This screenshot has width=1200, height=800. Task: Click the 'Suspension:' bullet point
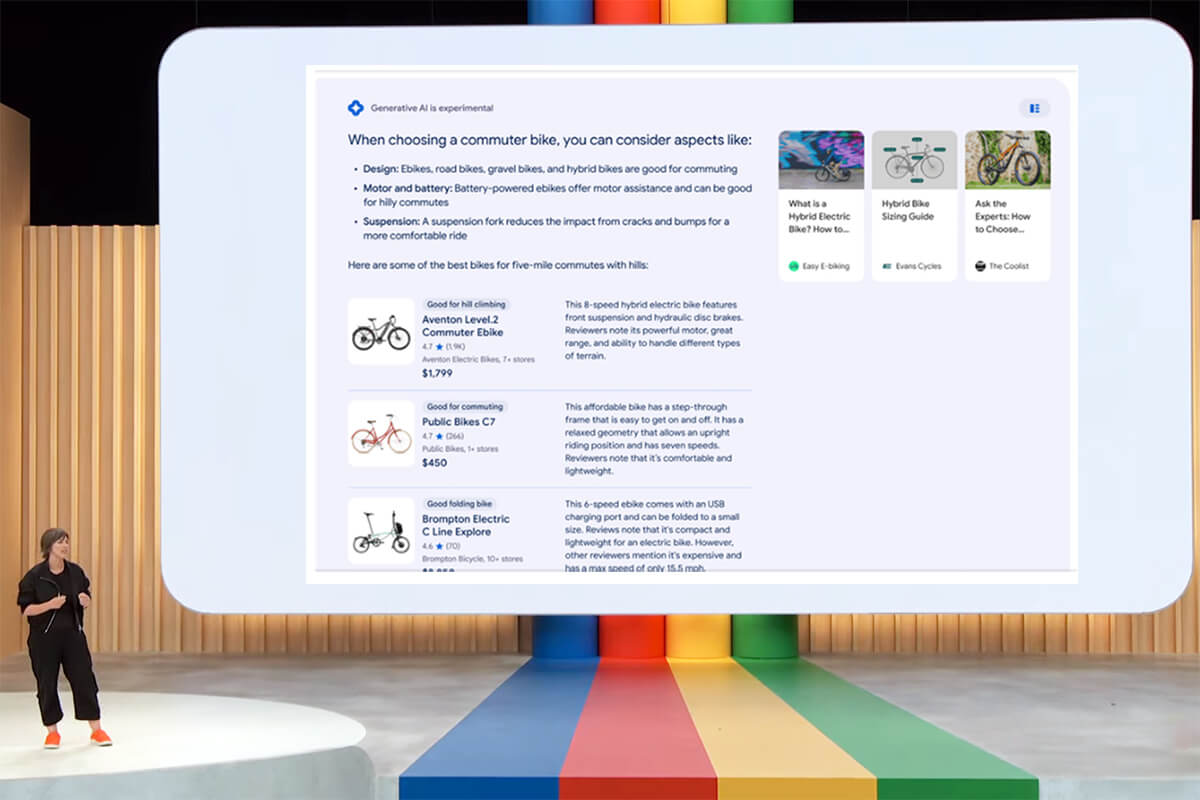tap(546, 228)
